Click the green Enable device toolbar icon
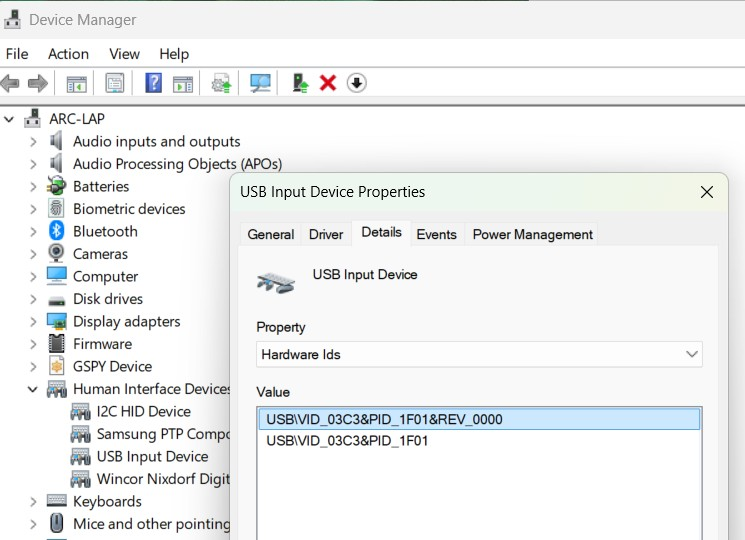The width and height of the screenshot is (745, 540). click(x=299, y=83)
